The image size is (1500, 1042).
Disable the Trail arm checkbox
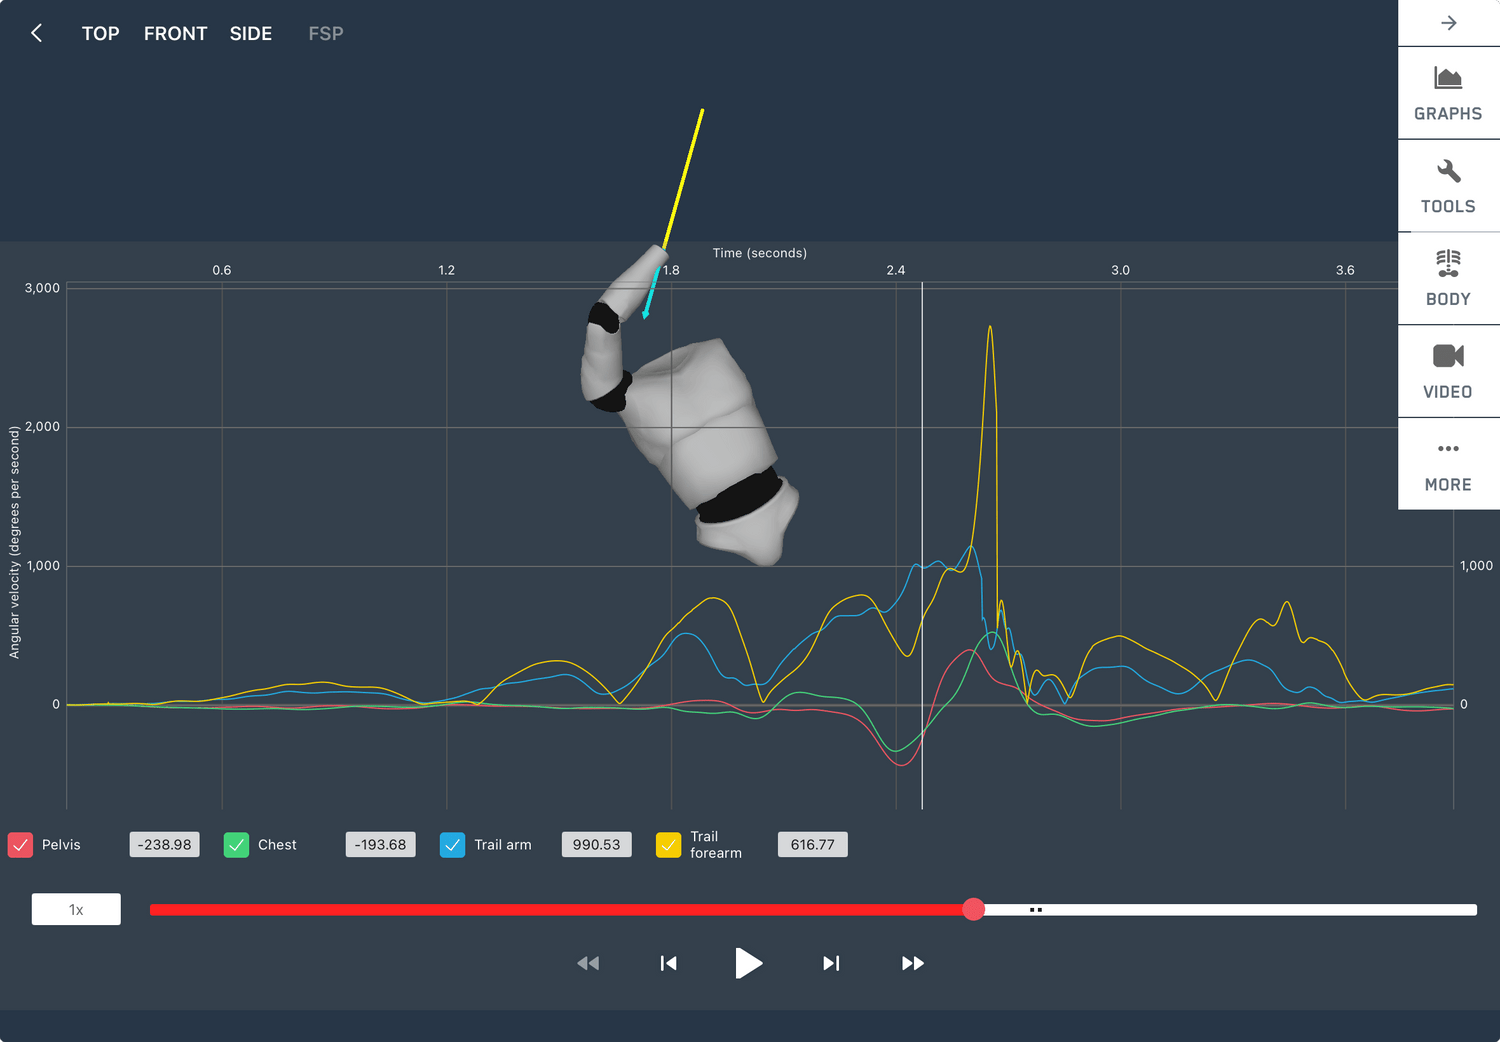point(453,845)
